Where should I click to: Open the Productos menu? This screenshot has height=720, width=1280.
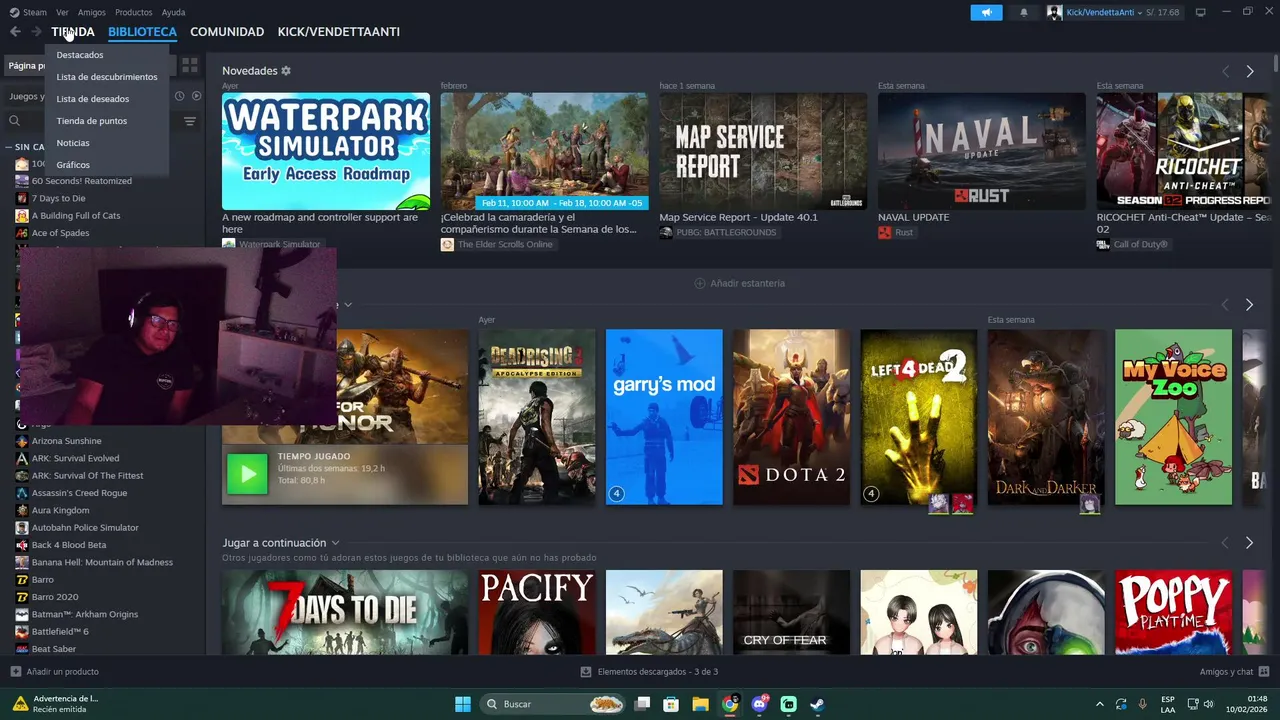tap(133, 12)
